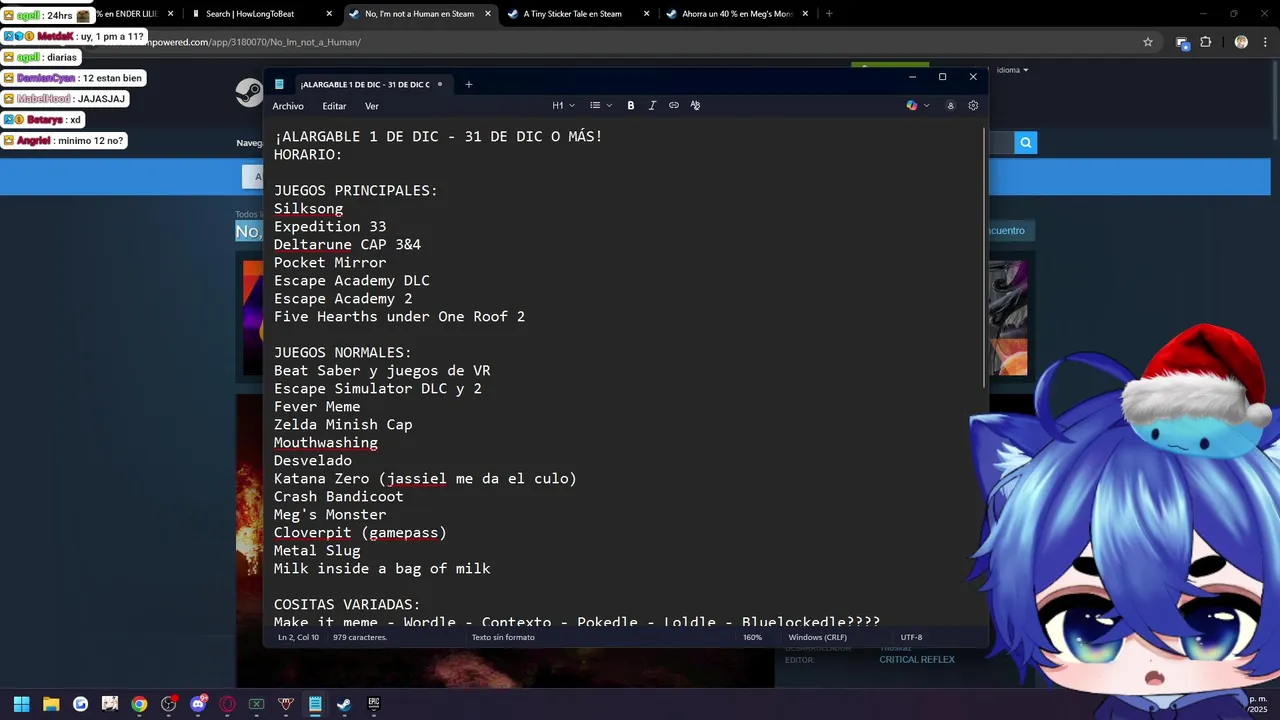Switch to Ahorra un 40 % Meg's Monster tab
Image resolution: width=1280 pixels, height=720 pixels.
pyautogui.click(x=736, y=14)
